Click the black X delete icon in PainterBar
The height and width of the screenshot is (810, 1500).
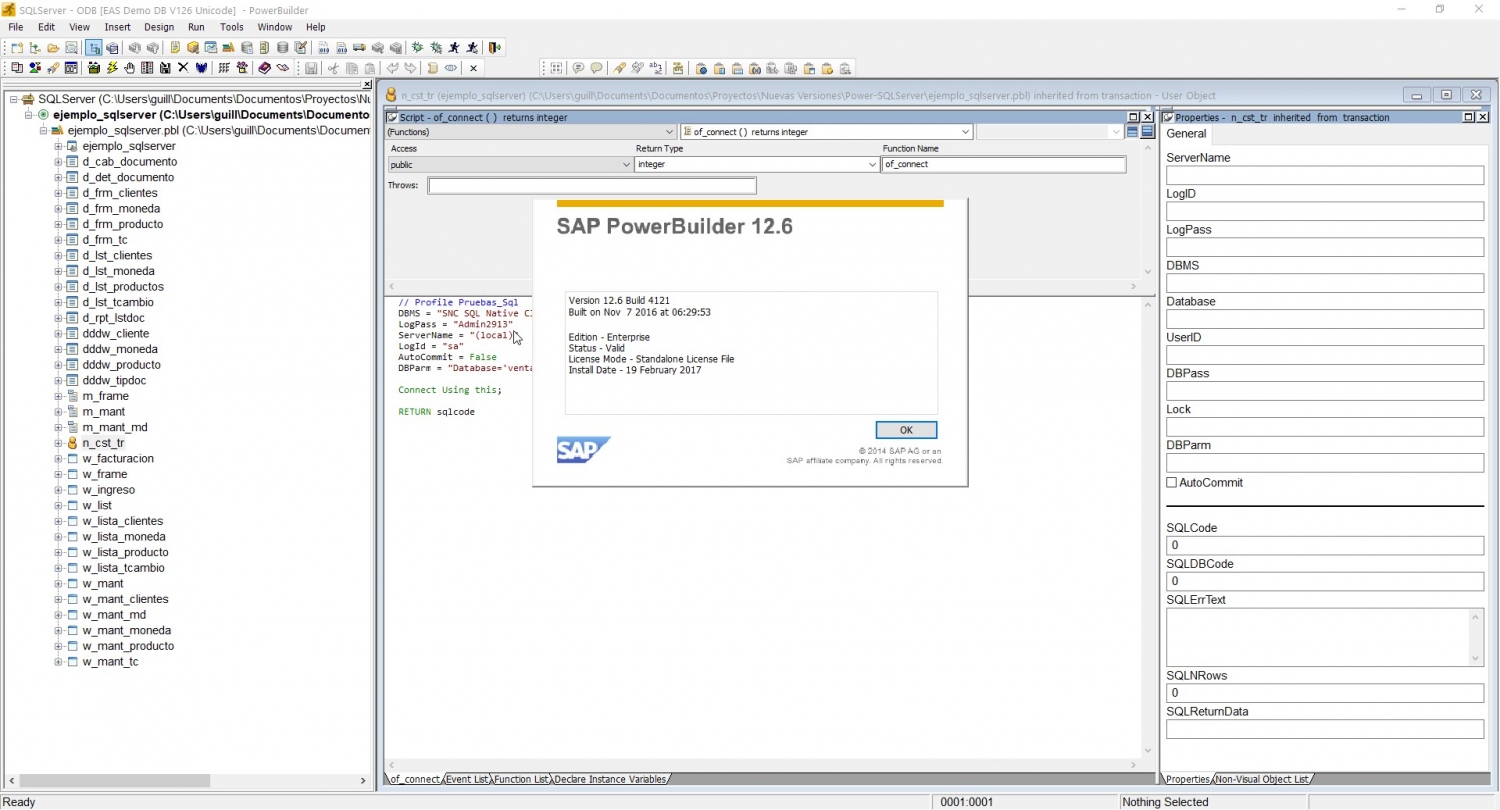click(183, 68)
